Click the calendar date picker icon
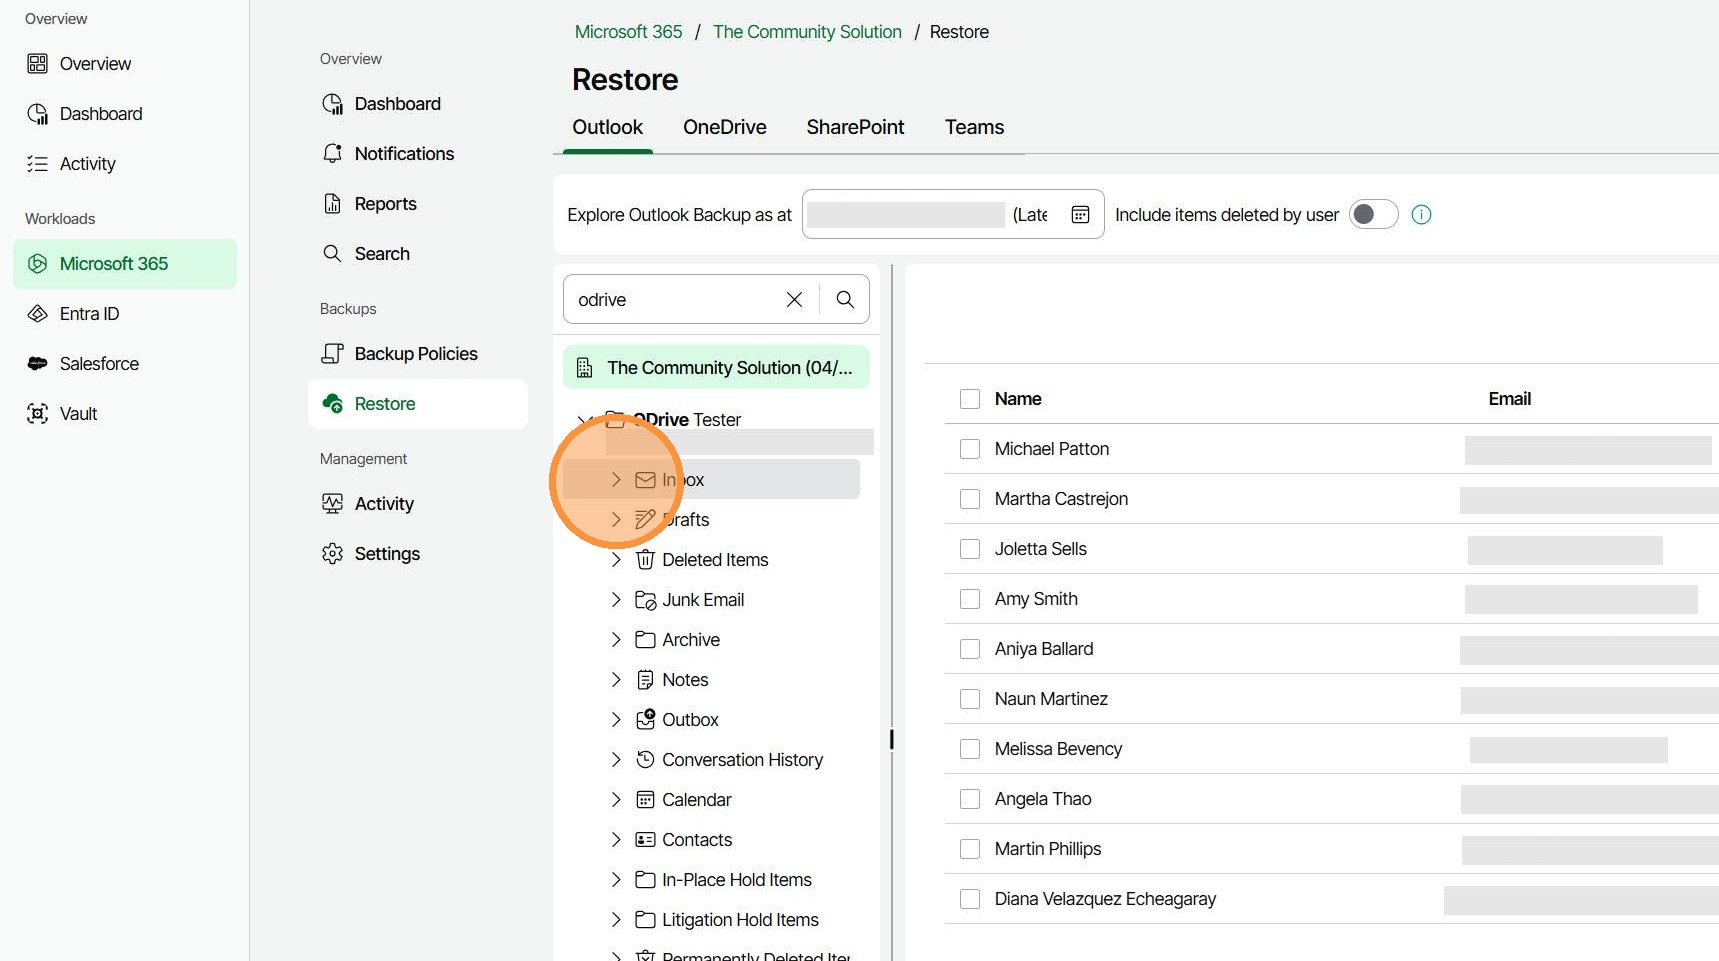Screen dimensions: 1719x961 [x=1080, y=215]
